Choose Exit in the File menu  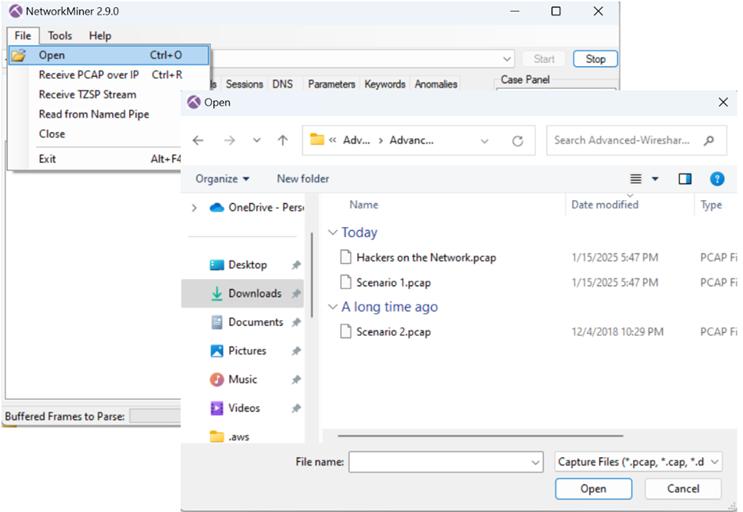coord(95,159)
